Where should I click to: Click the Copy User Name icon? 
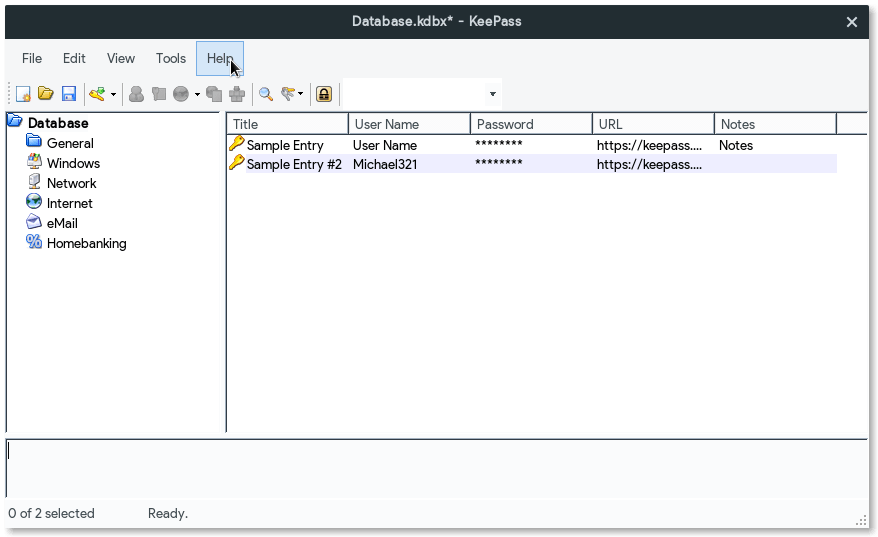(136, 94)
